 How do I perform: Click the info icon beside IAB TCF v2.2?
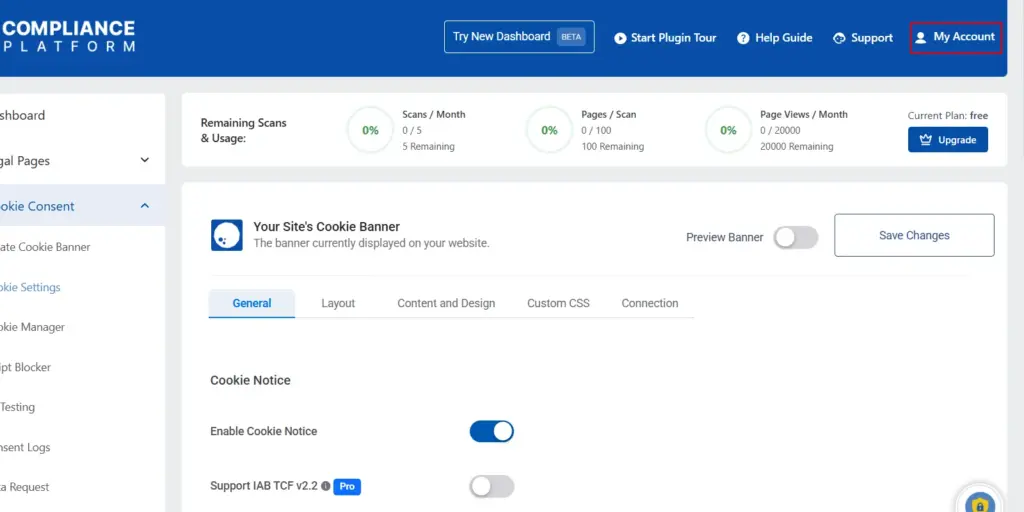(325, 486)
